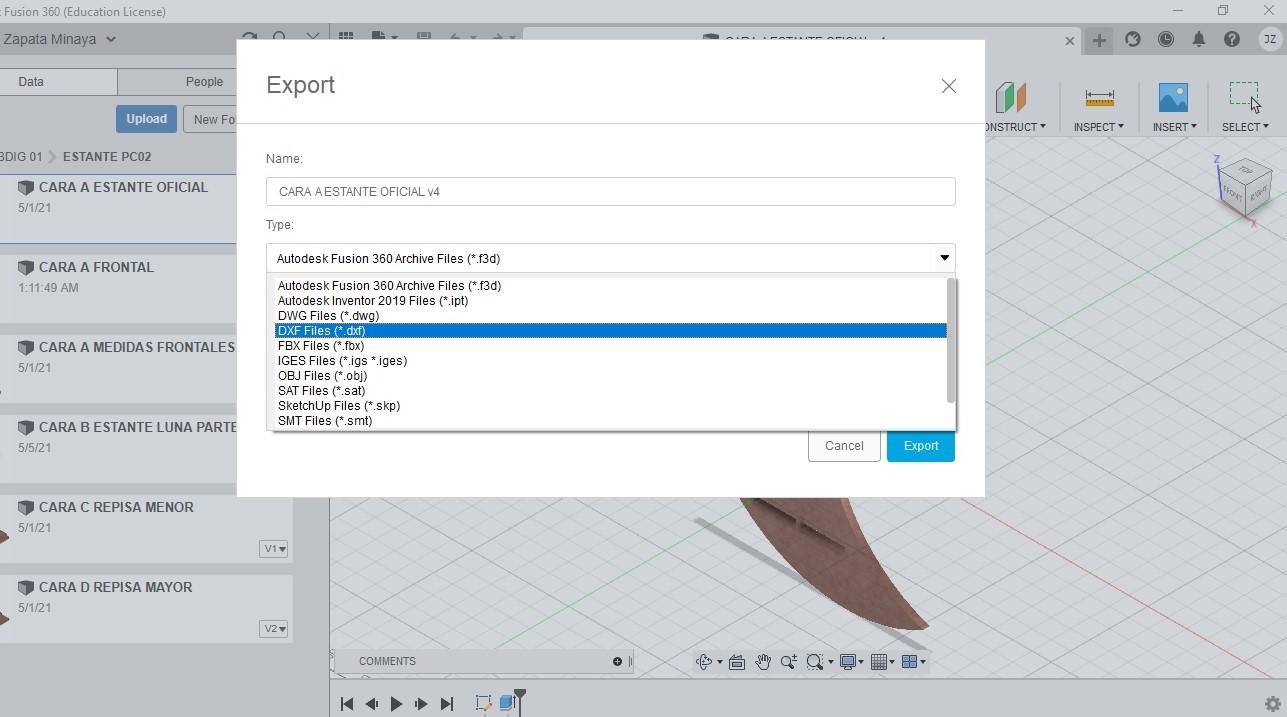The width and height of the screenshot is (1287, 717).
Task: Open the Zapata Minaya team dropdown
Action: click(58, 39)
